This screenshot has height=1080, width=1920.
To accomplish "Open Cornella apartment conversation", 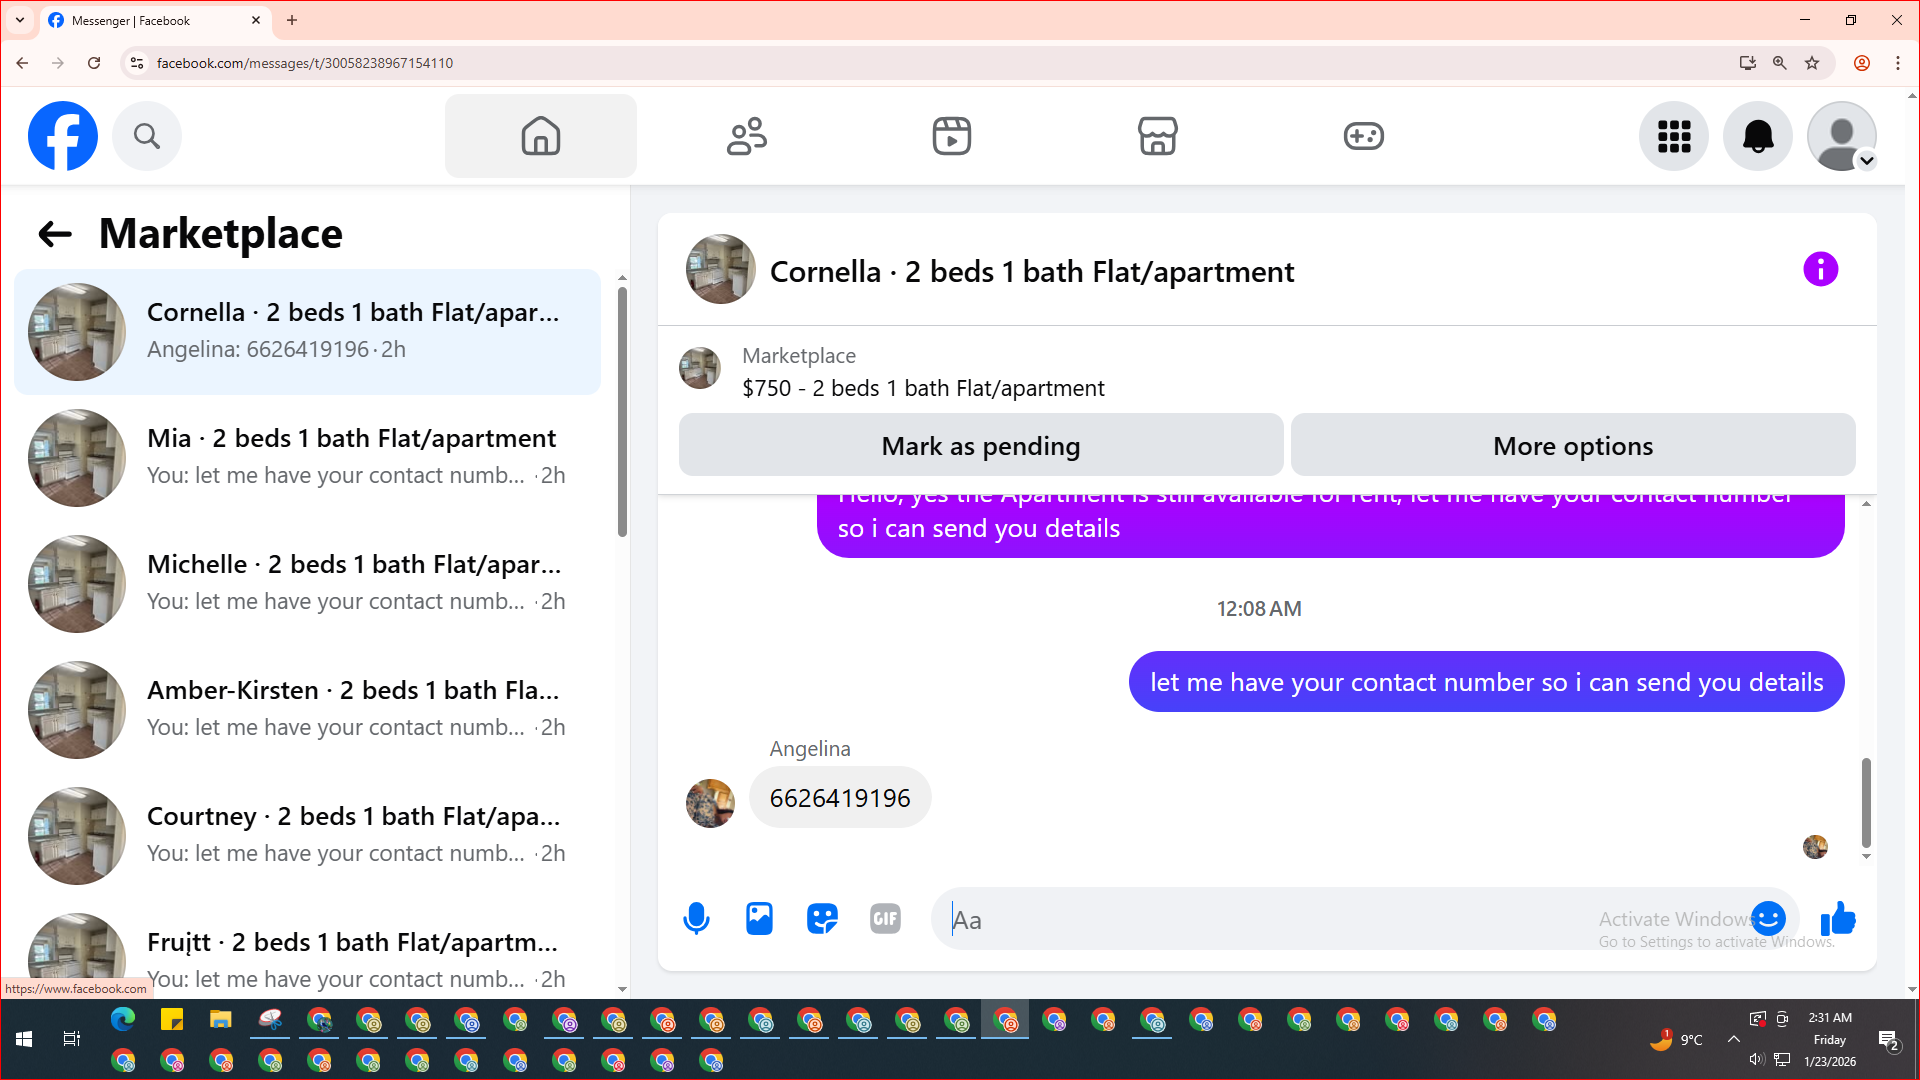I will click(x=308, y=332).
